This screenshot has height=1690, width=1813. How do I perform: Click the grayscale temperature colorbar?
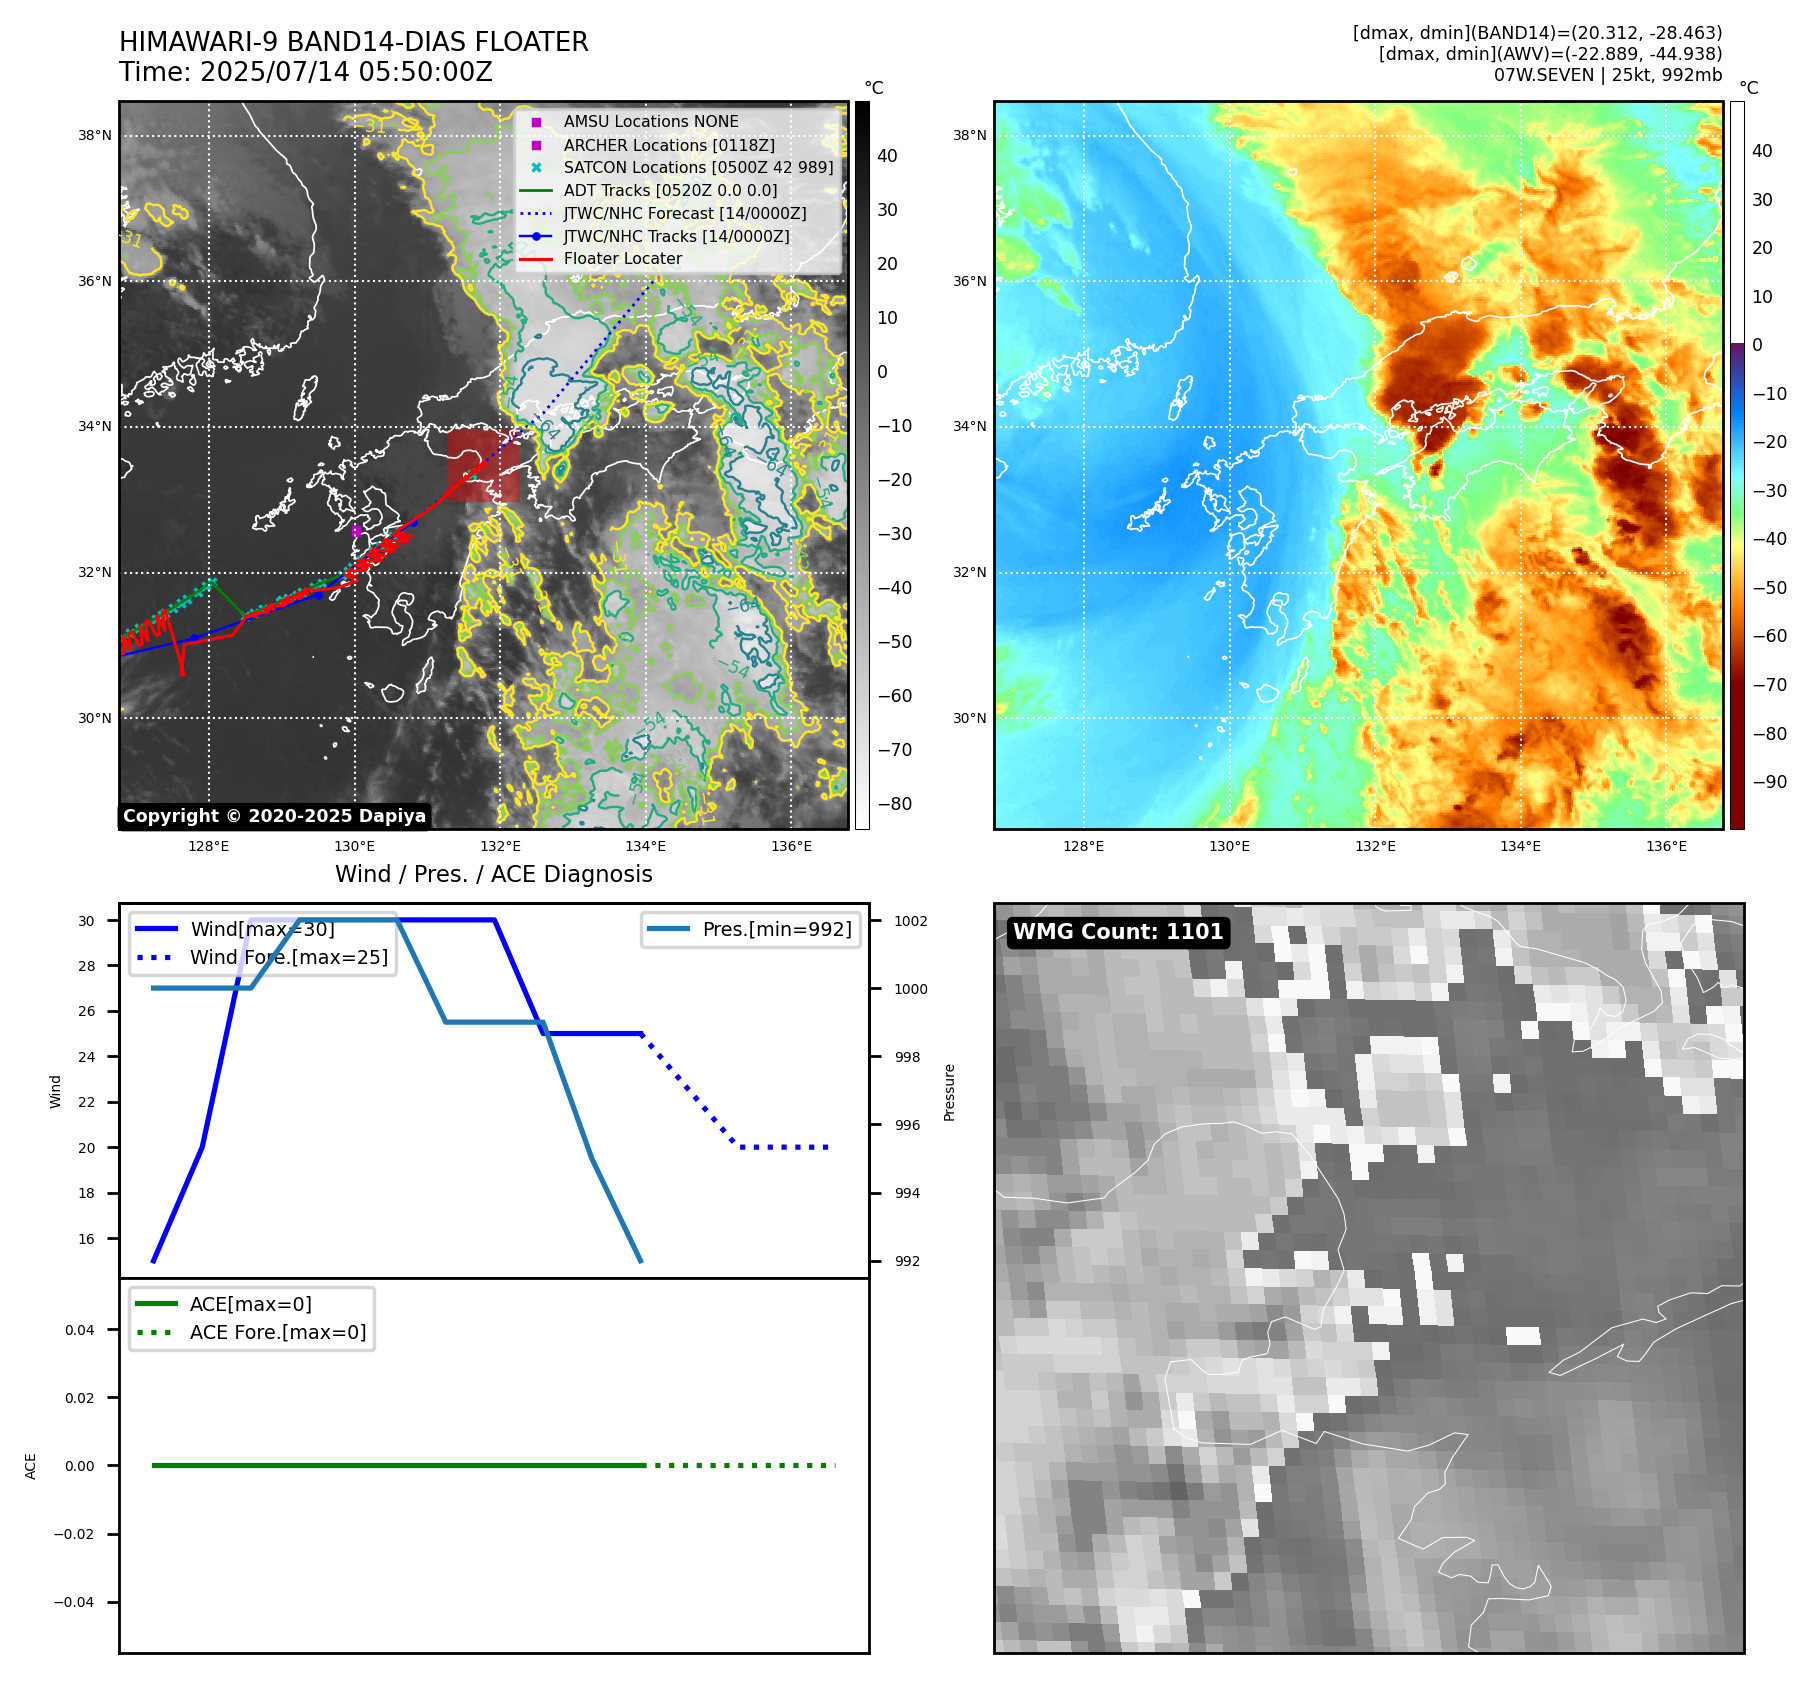tap(862, 465)
